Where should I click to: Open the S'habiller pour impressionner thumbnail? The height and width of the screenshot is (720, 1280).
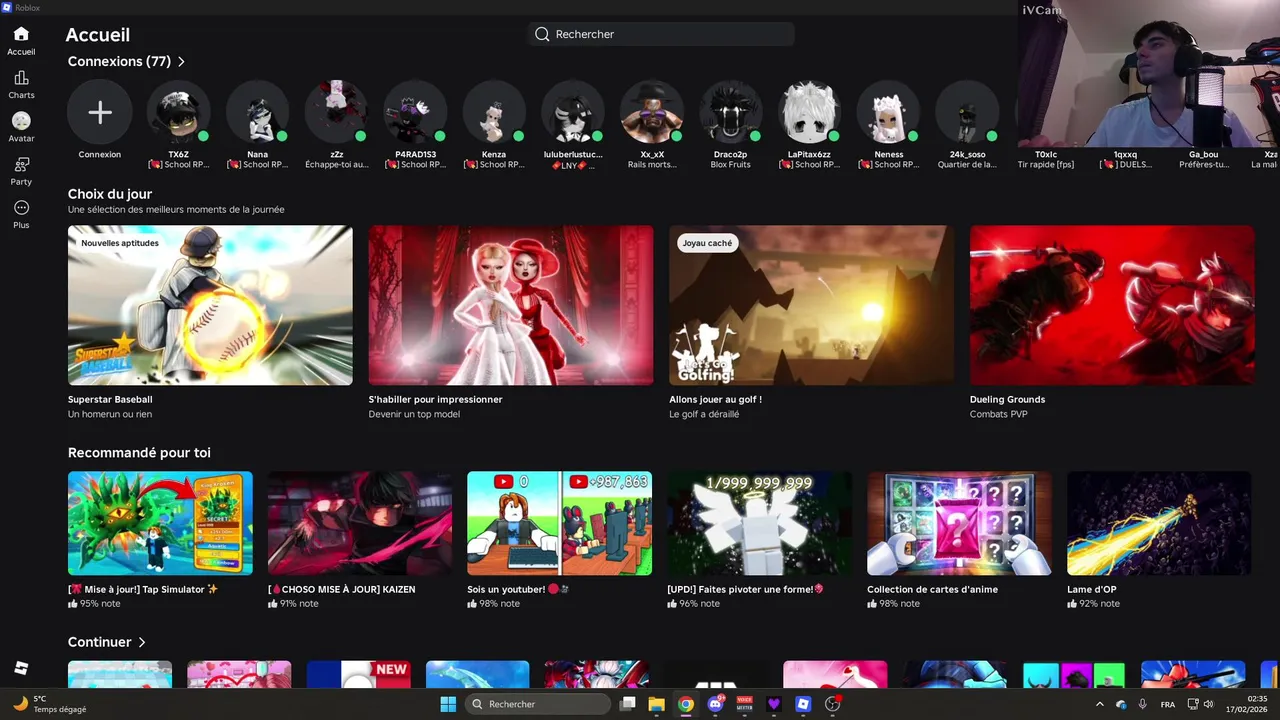(511, 305)
